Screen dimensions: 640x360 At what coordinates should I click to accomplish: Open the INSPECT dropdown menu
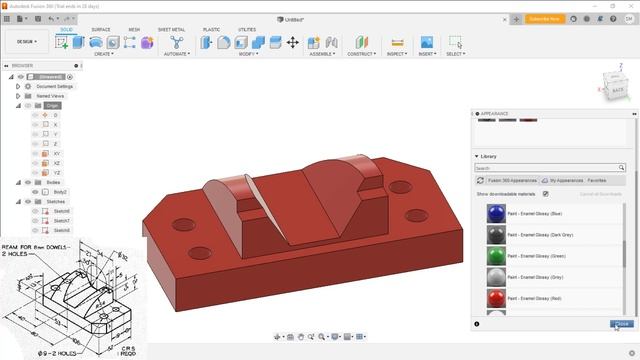[x=397, y=54]
